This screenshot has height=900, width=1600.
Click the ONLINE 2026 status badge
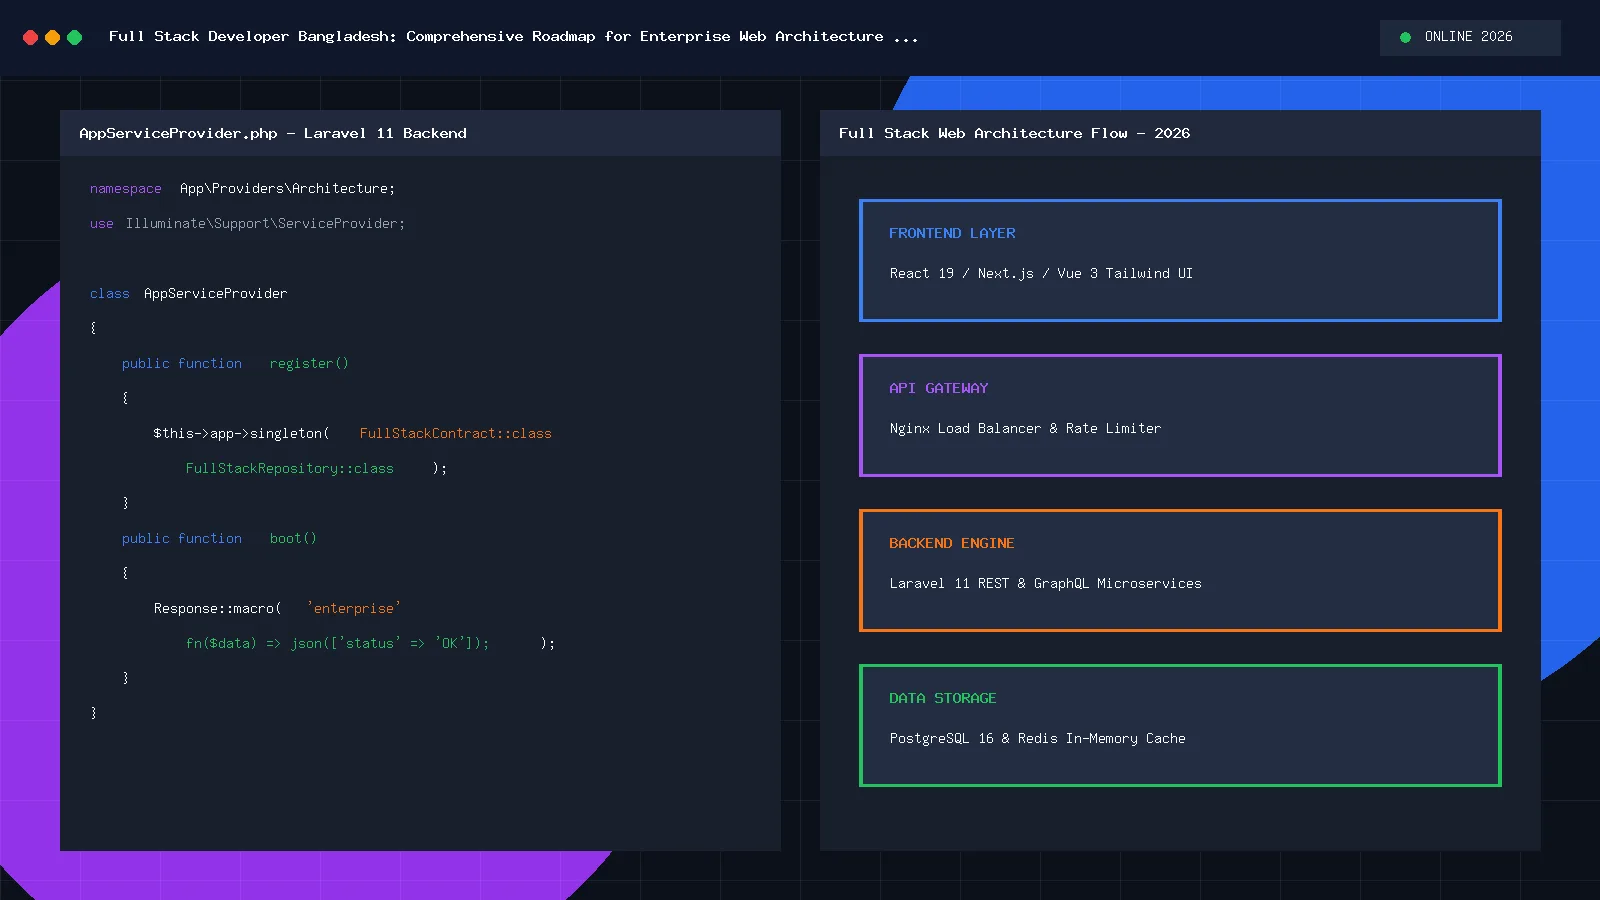pos(1470,37)
